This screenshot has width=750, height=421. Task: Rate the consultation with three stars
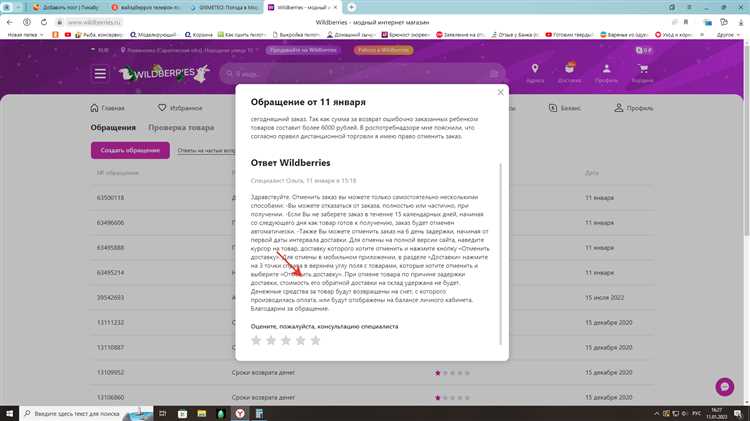click(286, 340)
